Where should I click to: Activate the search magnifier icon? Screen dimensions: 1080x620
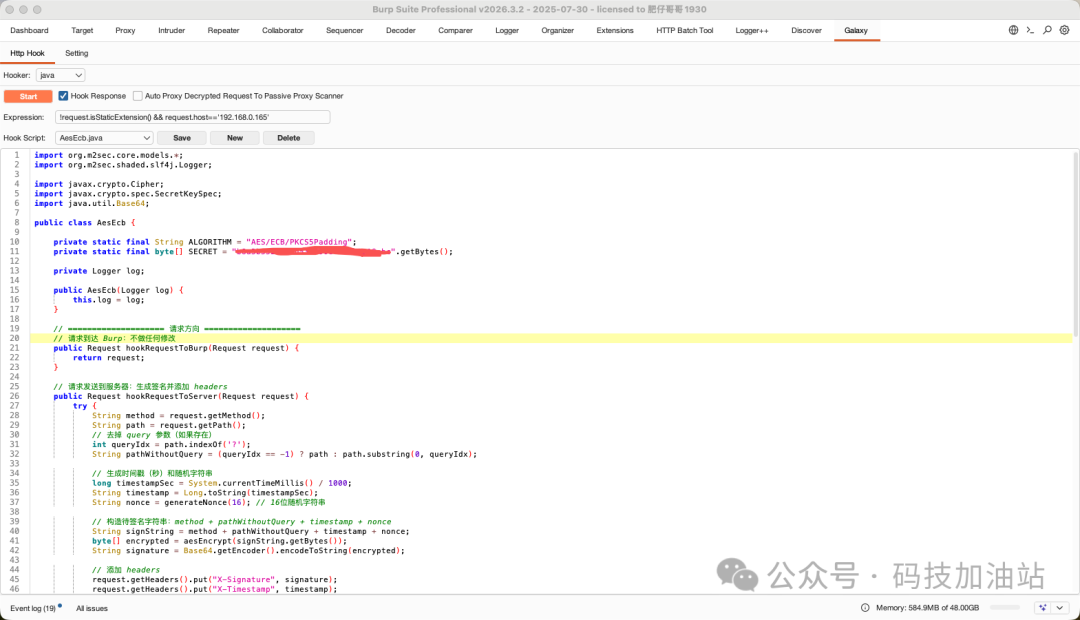click(x=1048, y=30)
